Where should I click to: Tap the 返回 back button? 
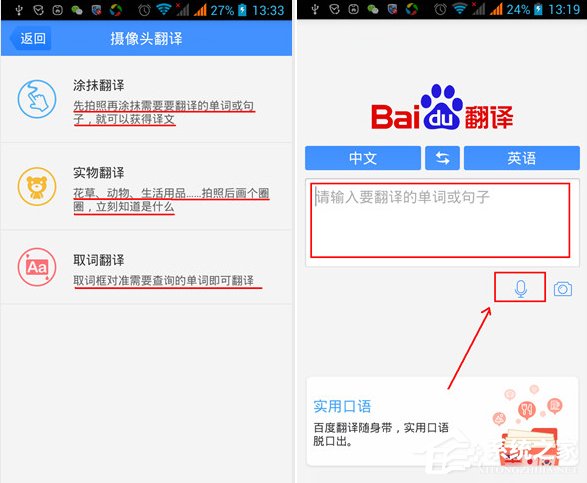[x=31, y=38]
